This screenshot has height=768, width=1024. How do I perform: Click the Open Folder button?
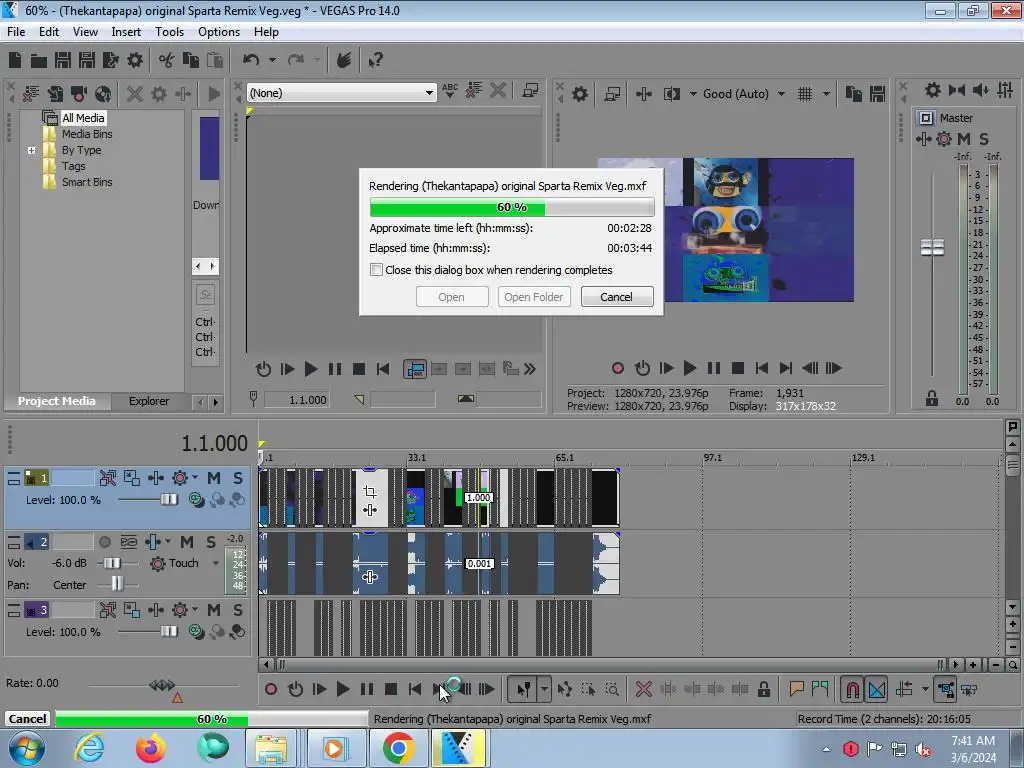tap(534, 296)
